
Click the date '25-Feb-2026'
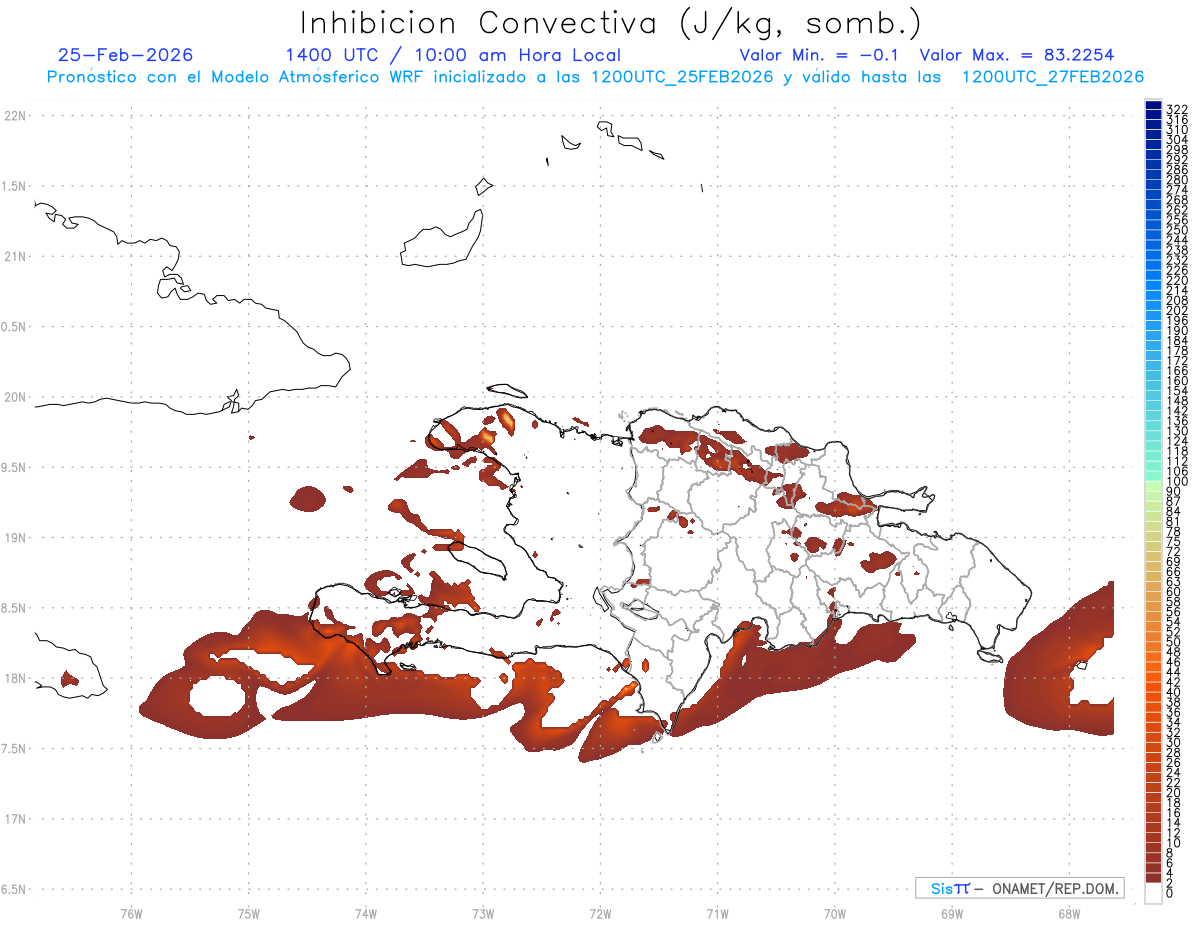click(x=125, y=55)
